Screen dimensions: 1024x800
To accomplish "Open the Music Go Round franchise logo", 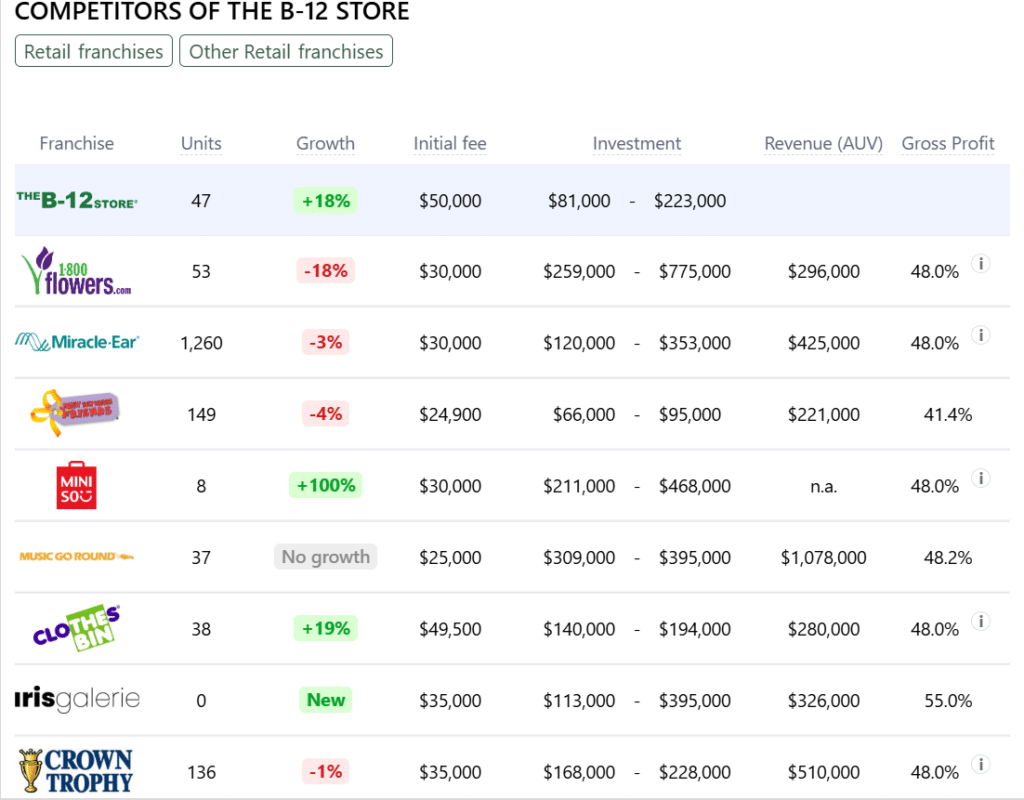I will [x=76, y=556].
